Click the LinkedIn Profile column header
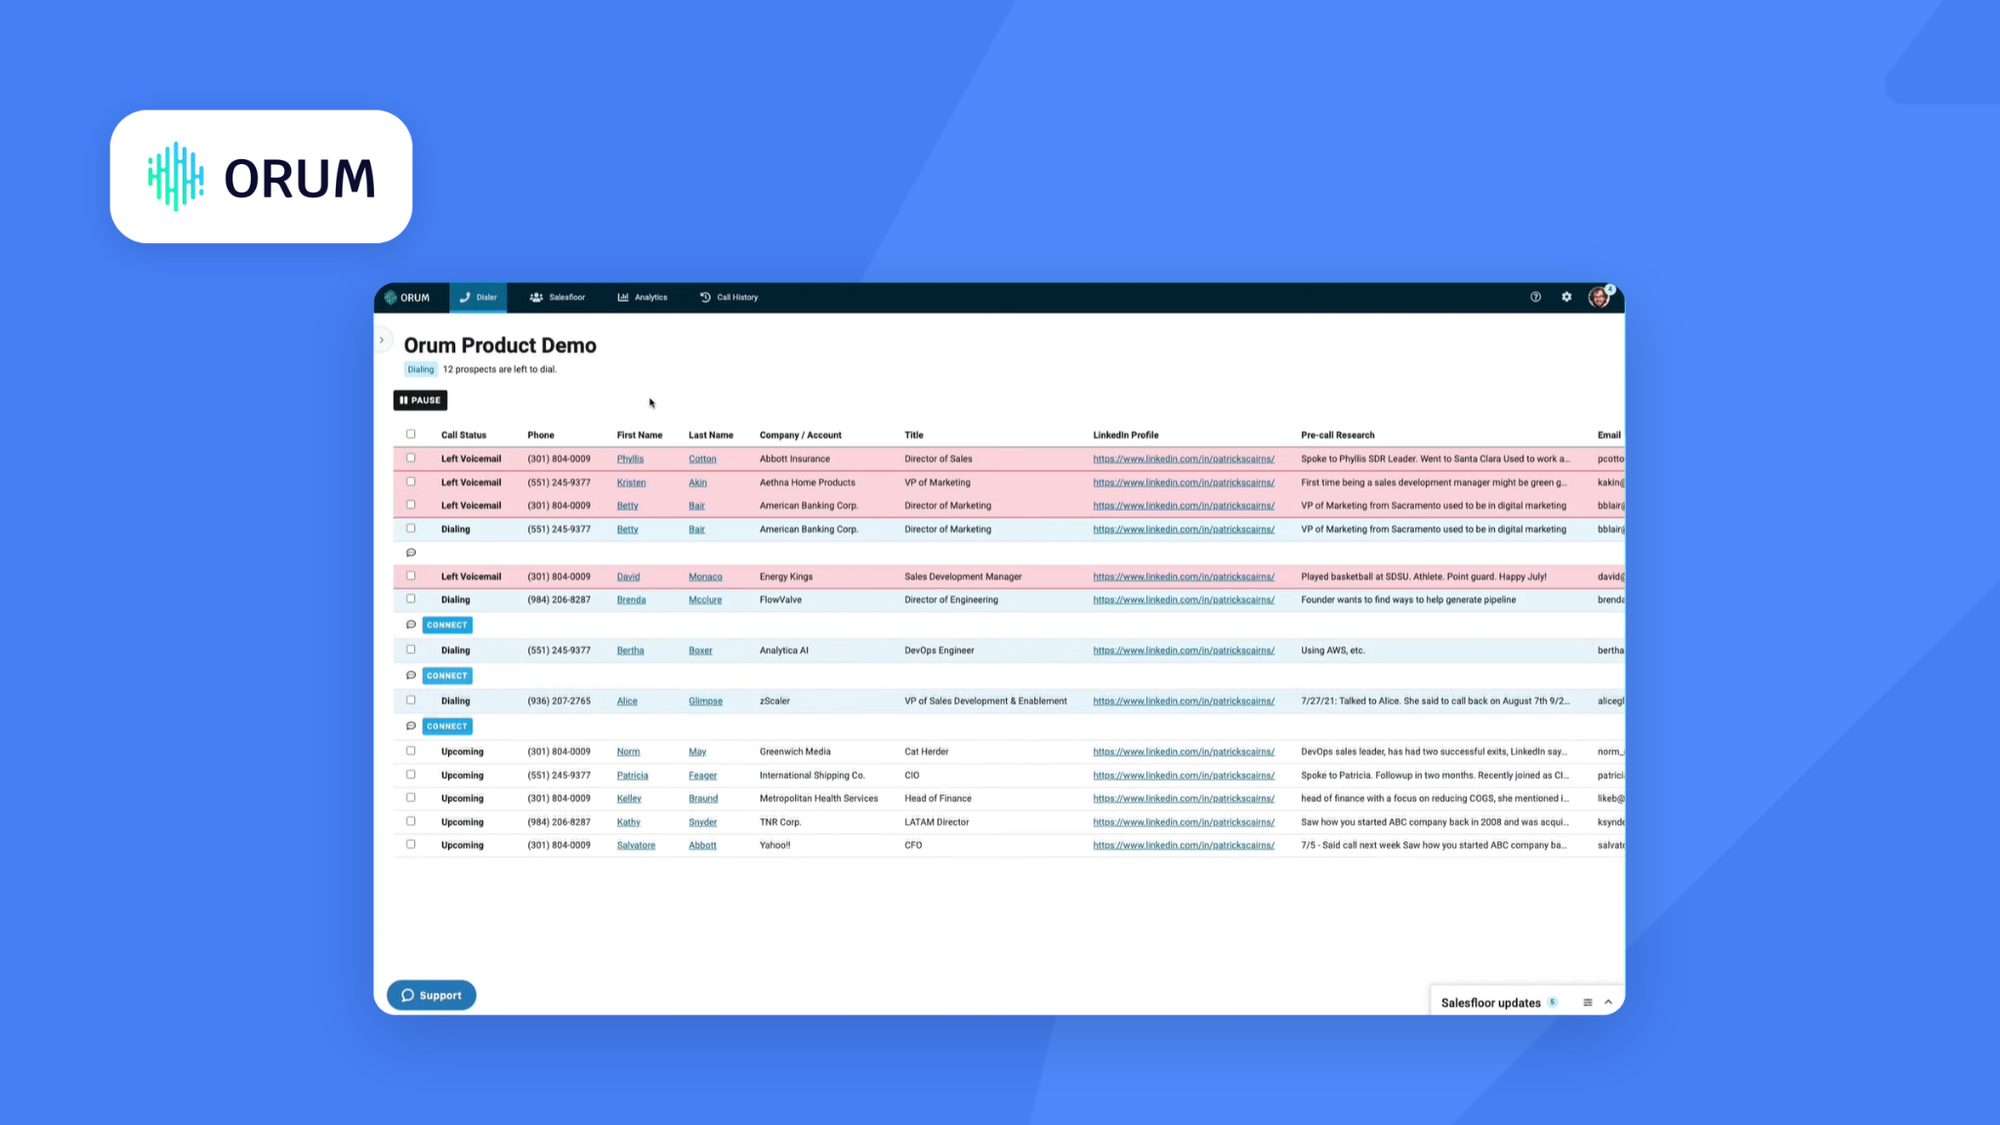 tap(1126, 435)
